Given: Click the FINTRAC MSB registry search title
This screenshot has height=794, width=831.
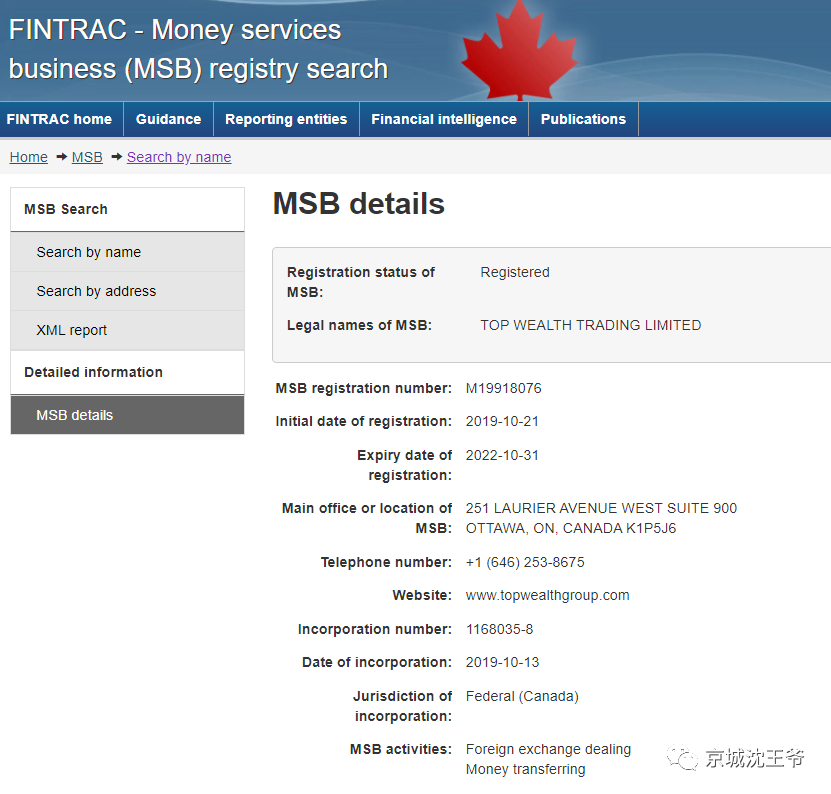Looking at the screenshot, I should pos(199,49).
